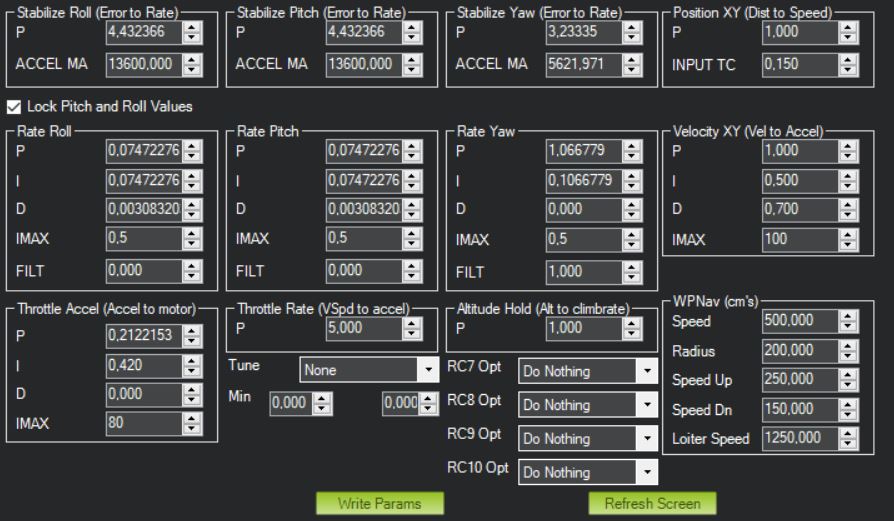Expand the RC10 Opt dropdown
The height and width of the screenshot is (521, 894).
(587, 471)
